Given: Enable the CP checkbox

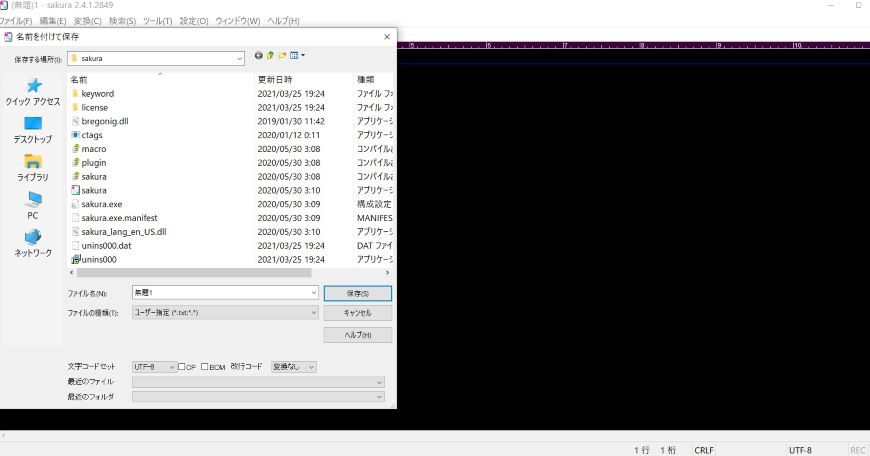Looking at the screenshot, I should (x=181, y=367).
